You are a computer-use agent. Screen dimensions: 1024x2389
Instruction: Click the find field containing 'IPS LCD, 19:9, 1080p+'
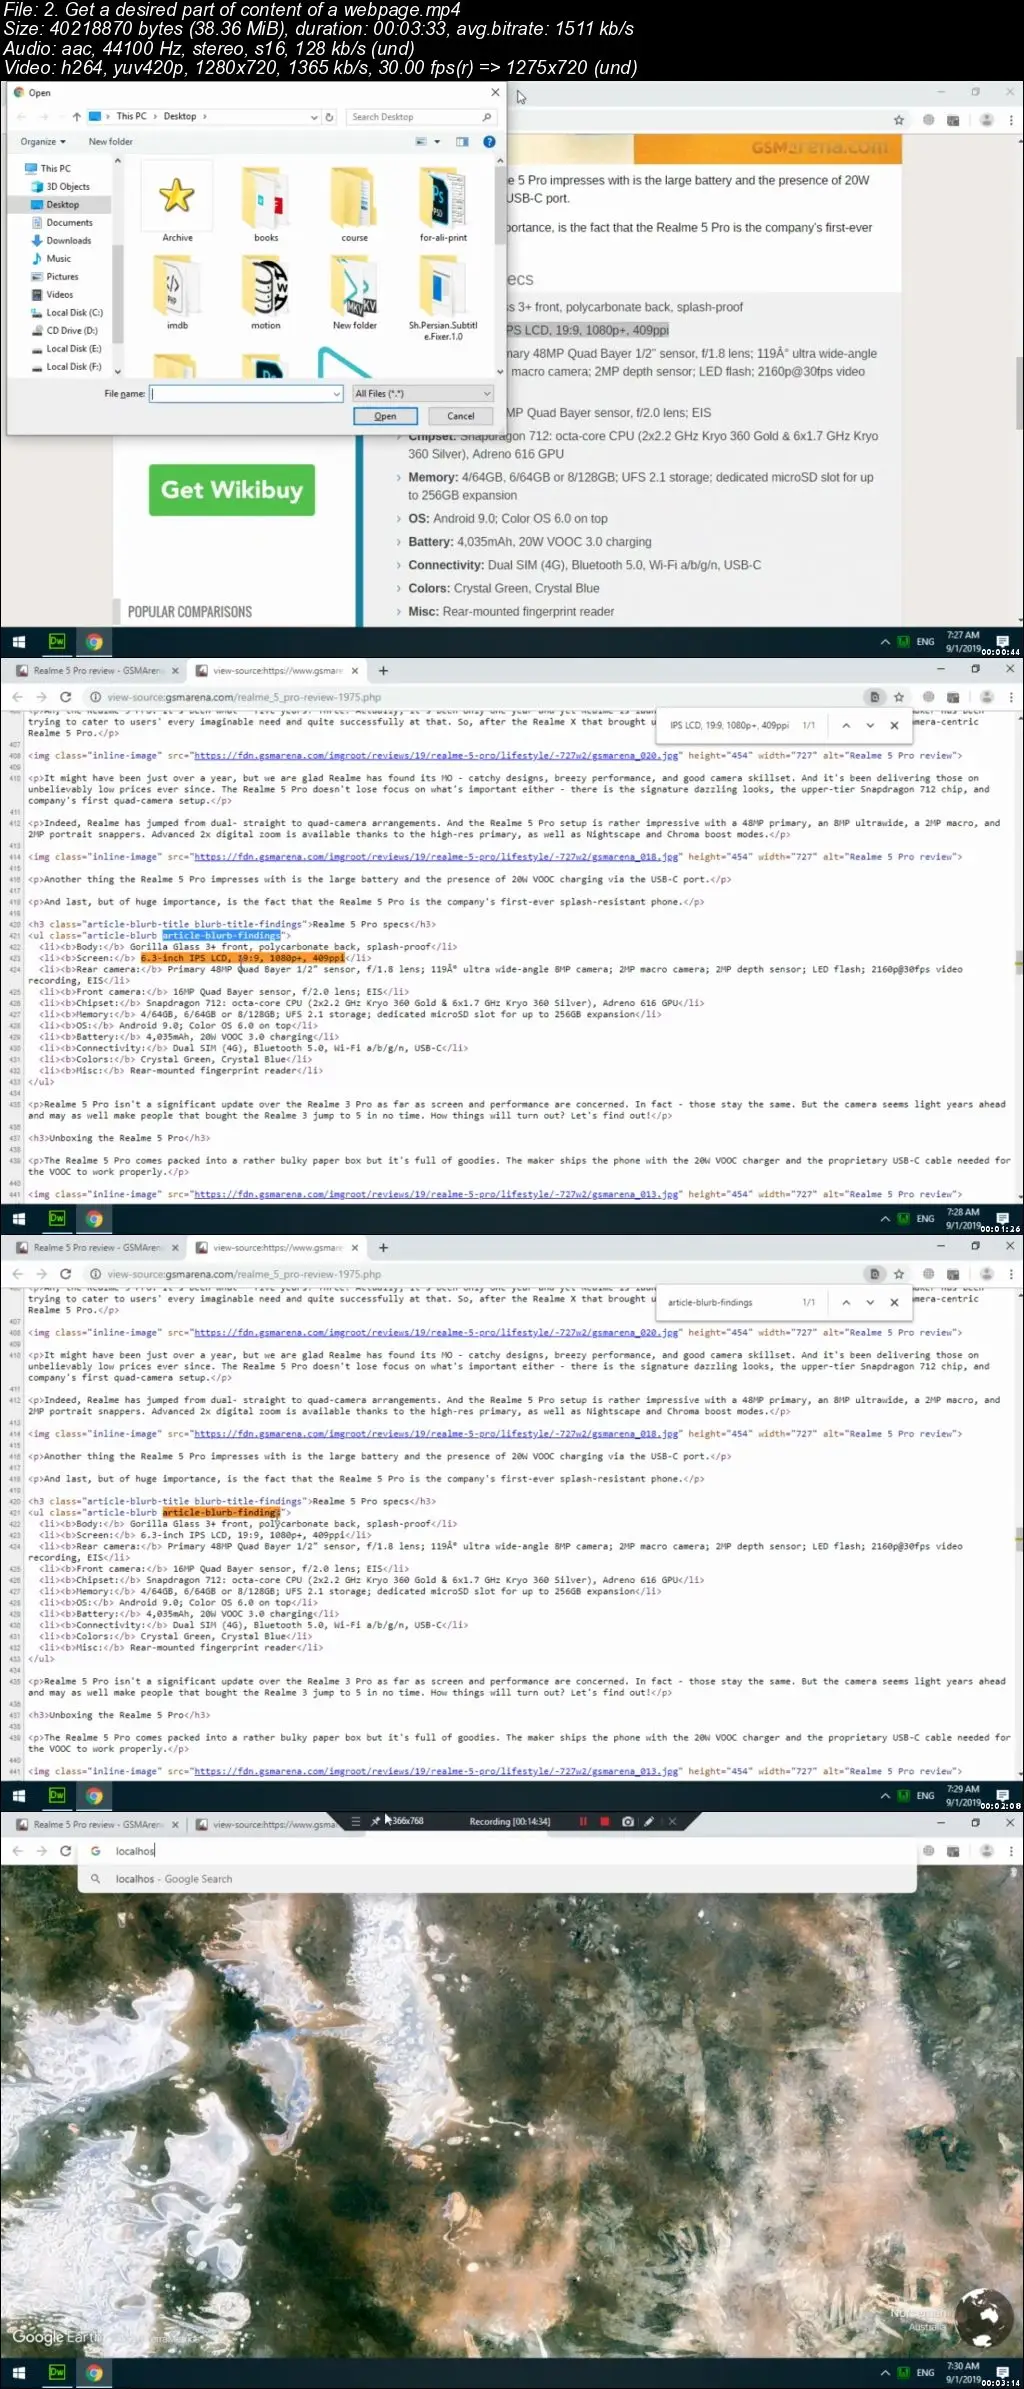coord(730,726)
